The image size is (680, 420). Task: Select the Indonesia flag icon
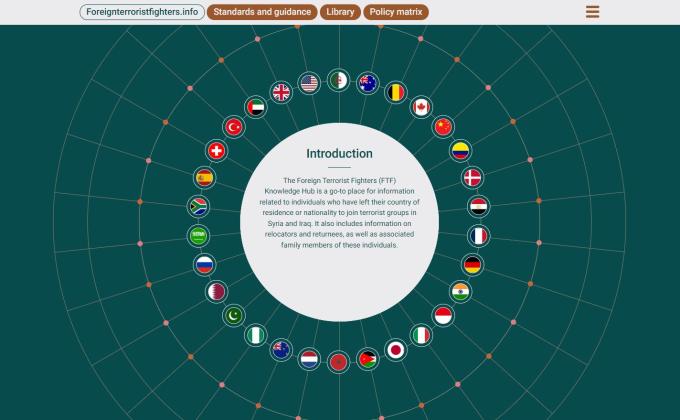coord(443,315)
